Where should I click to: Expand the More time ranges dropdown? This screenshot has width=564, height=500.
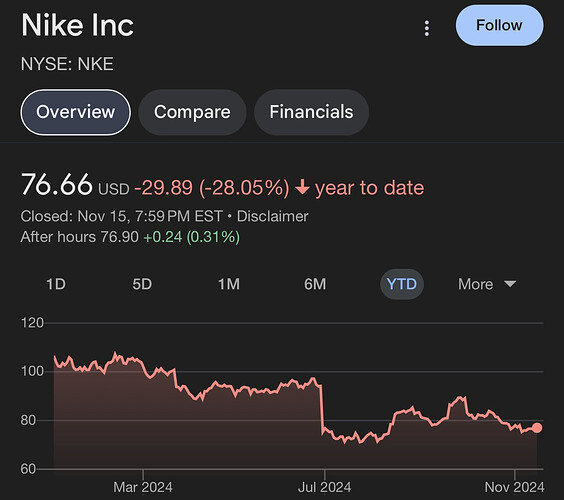tap(487, 284)
